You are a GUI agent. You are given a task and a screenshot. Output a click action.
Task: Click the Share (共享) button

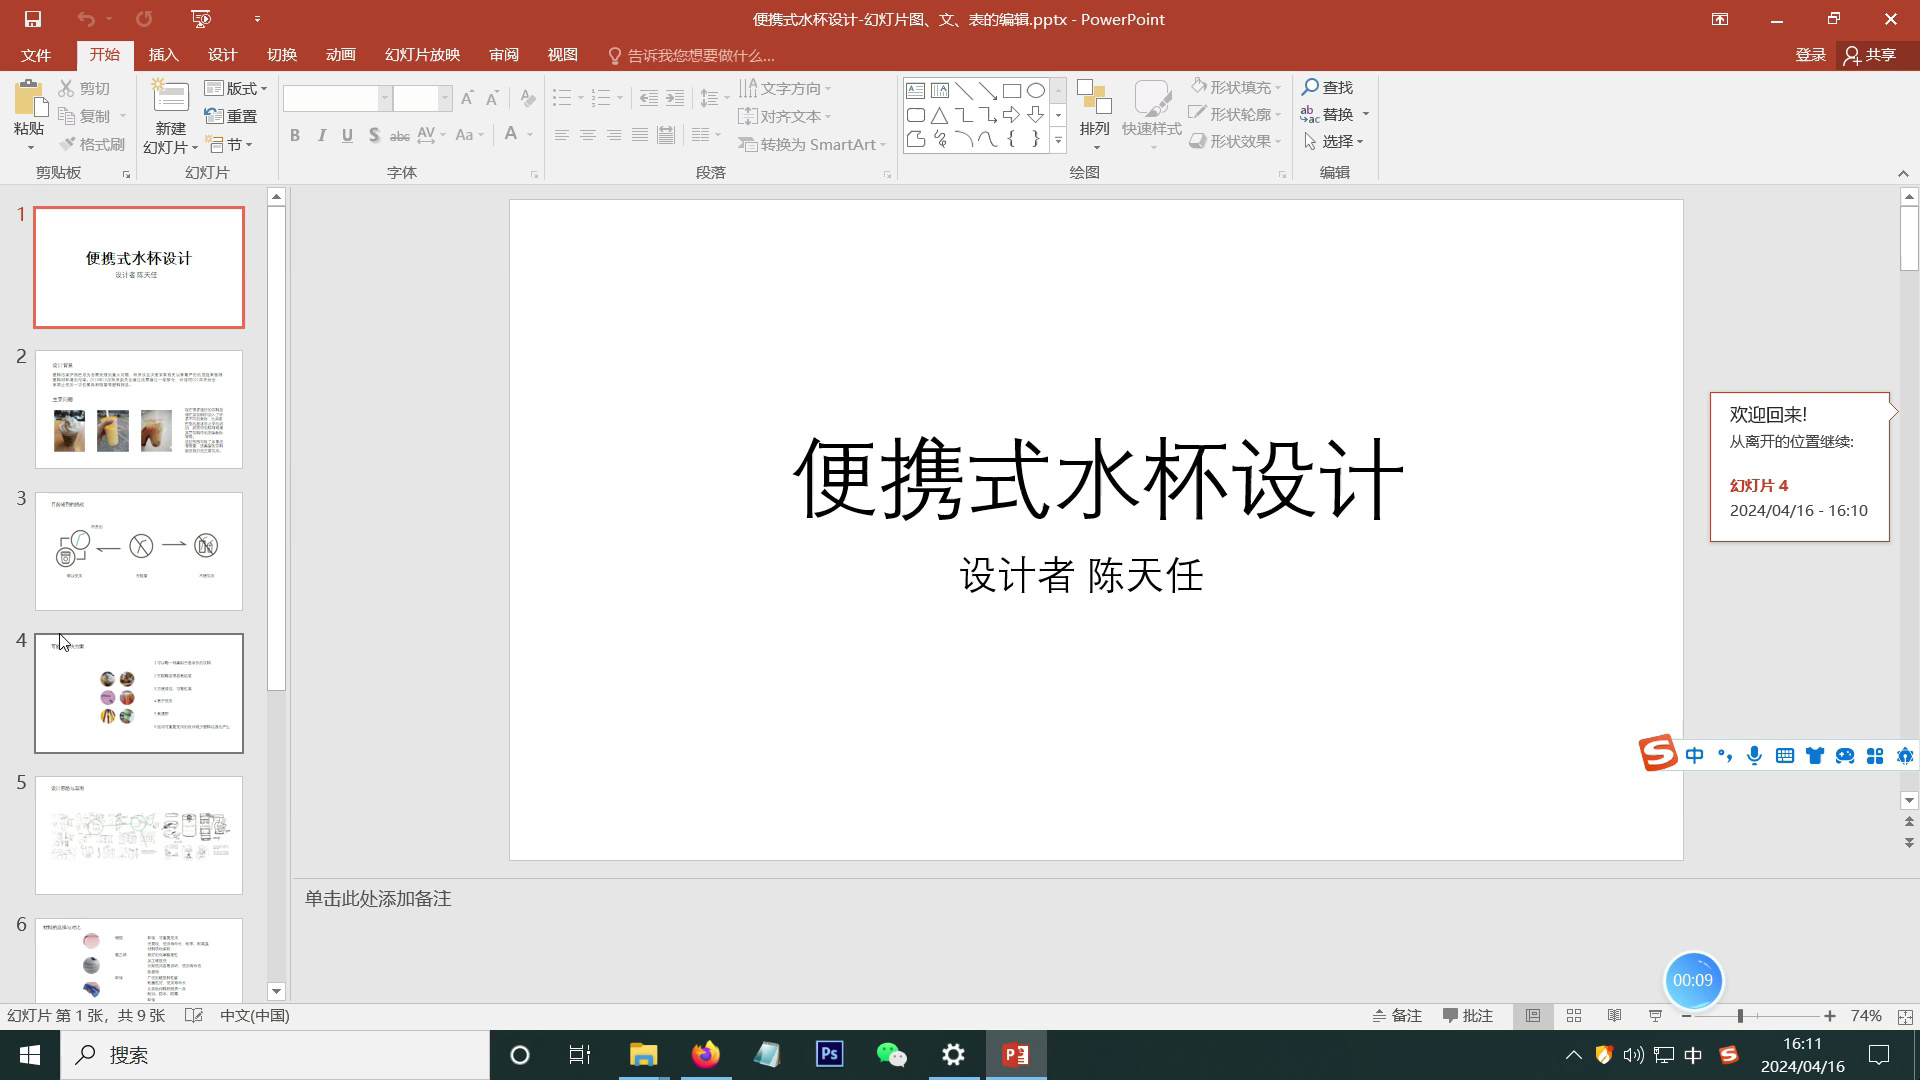point(1869,55)
